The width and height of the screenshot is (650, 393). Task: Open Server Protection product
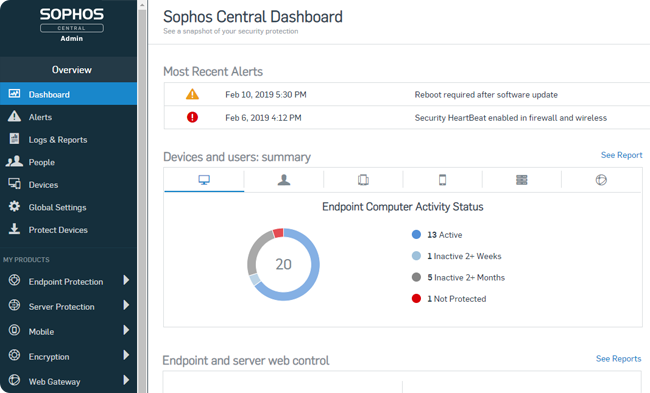[61, 307]
